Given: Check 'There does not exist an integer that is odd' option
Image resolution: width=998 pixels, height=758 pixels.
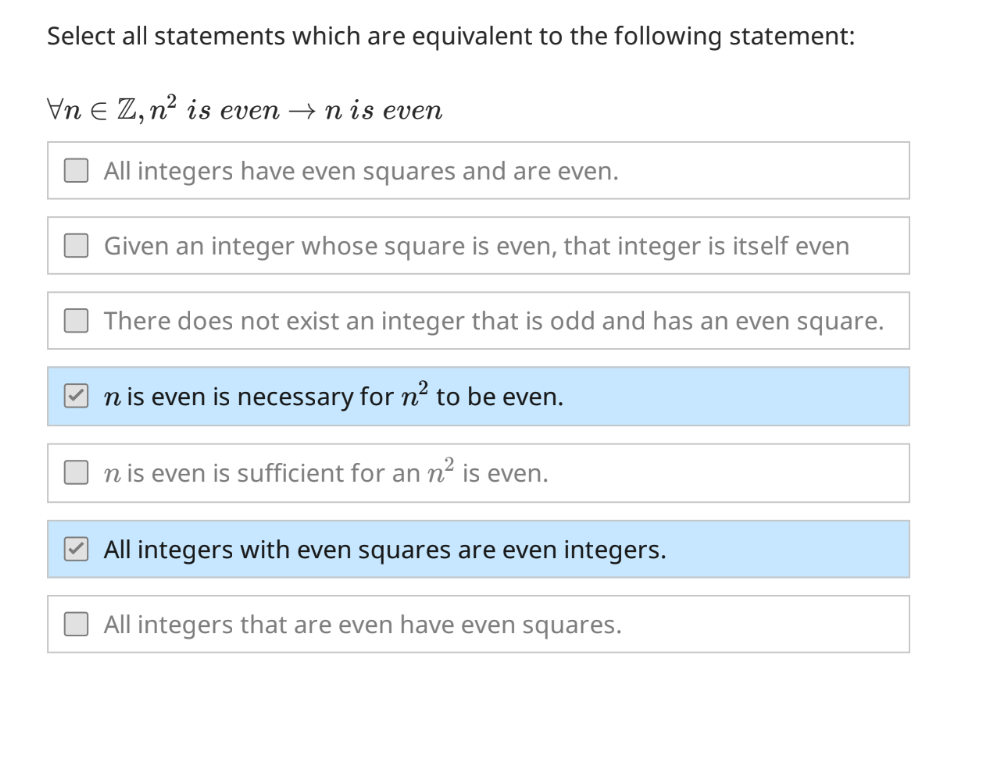Looking at the screenshot, I should coord(75,321).
